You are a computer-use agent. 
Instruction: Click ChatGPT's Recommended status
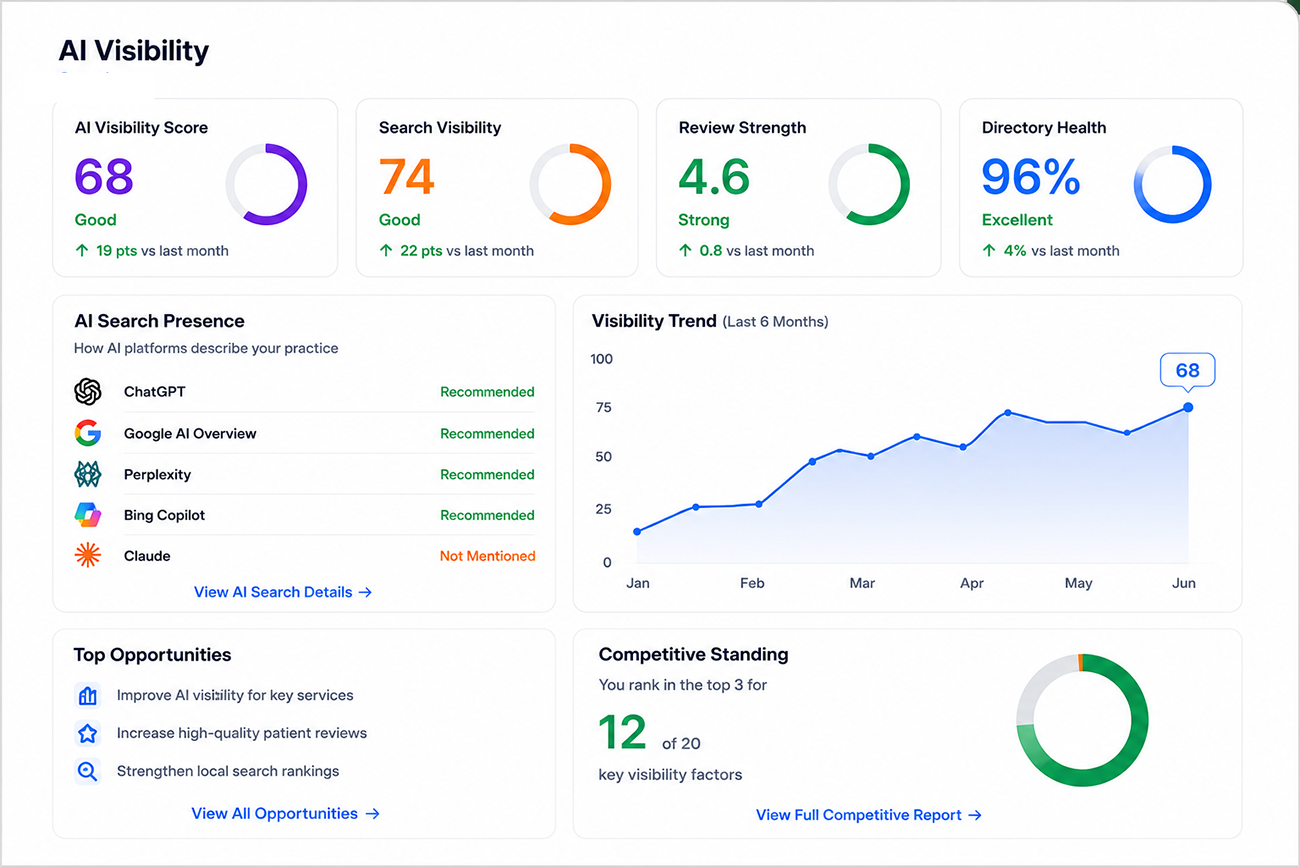[488, 392]
